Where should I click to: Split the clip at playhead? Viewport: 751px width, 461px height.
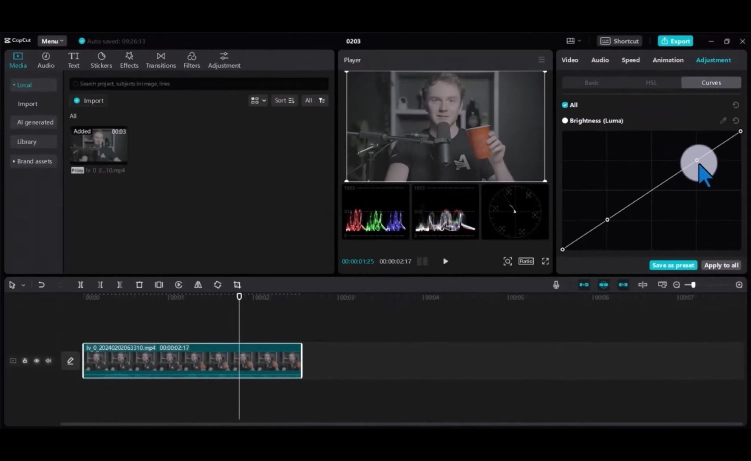pos(80,285)
